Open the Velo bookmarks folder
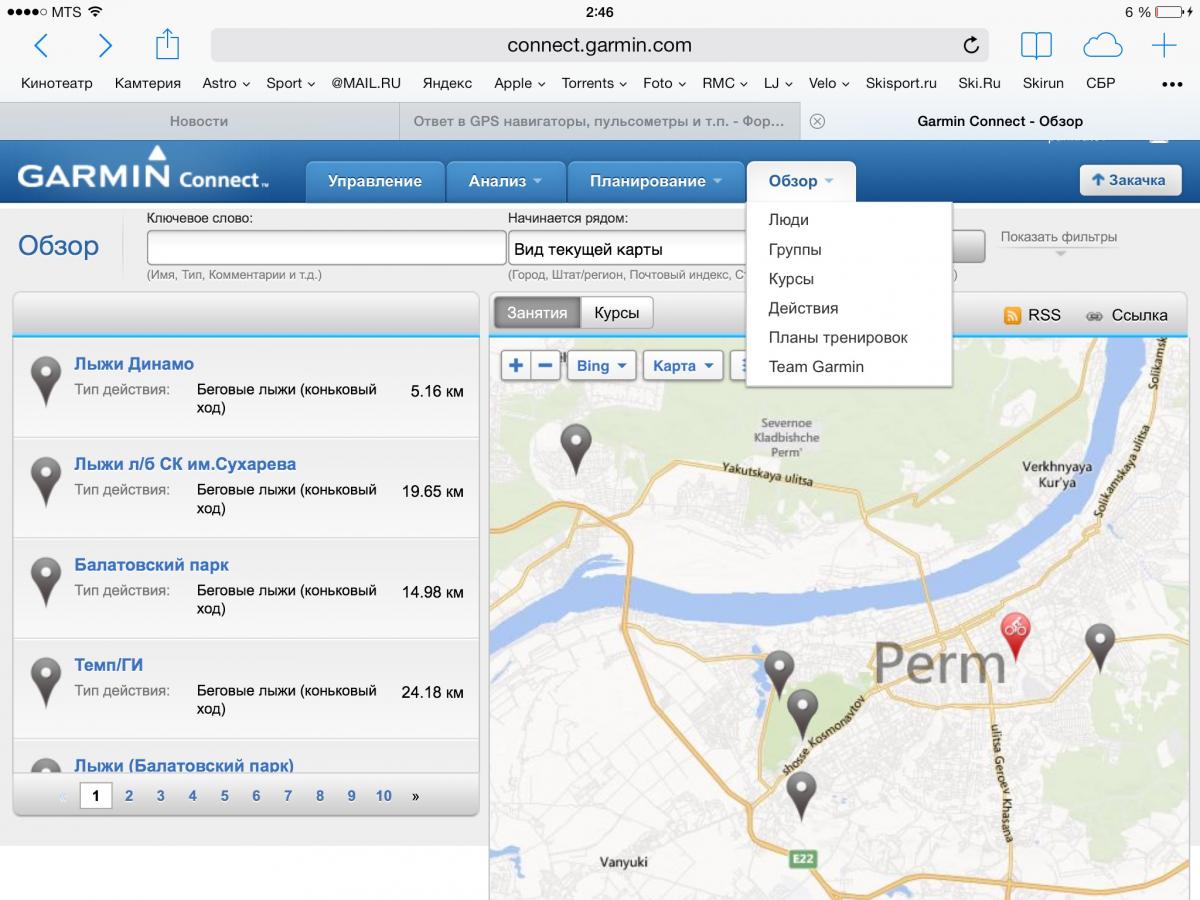Image resolution: width=1200 pixels, height=900 pixels. point(829,83)
